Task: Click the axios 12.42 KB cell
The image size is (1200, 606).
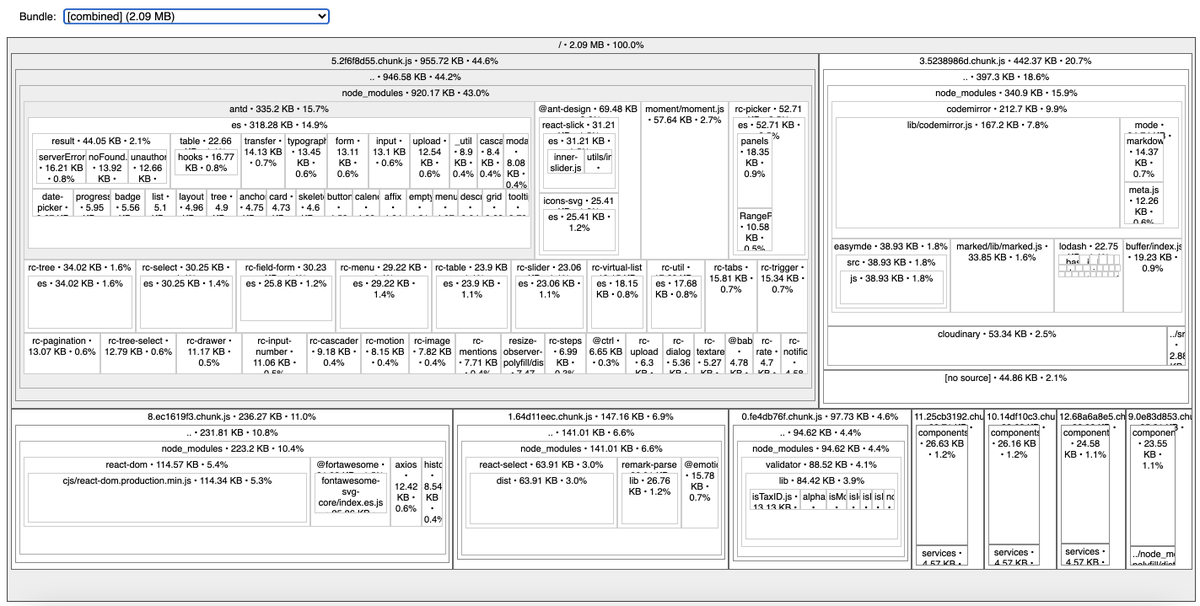Action: coord(405,490)
